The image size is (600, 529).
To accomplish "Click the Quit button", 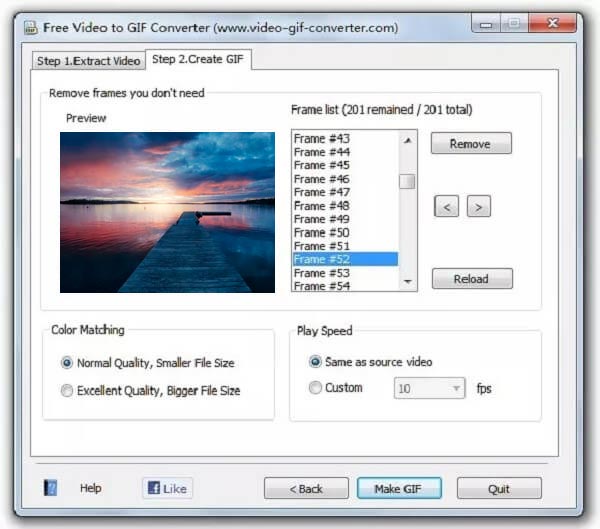I will pos(499,488).
